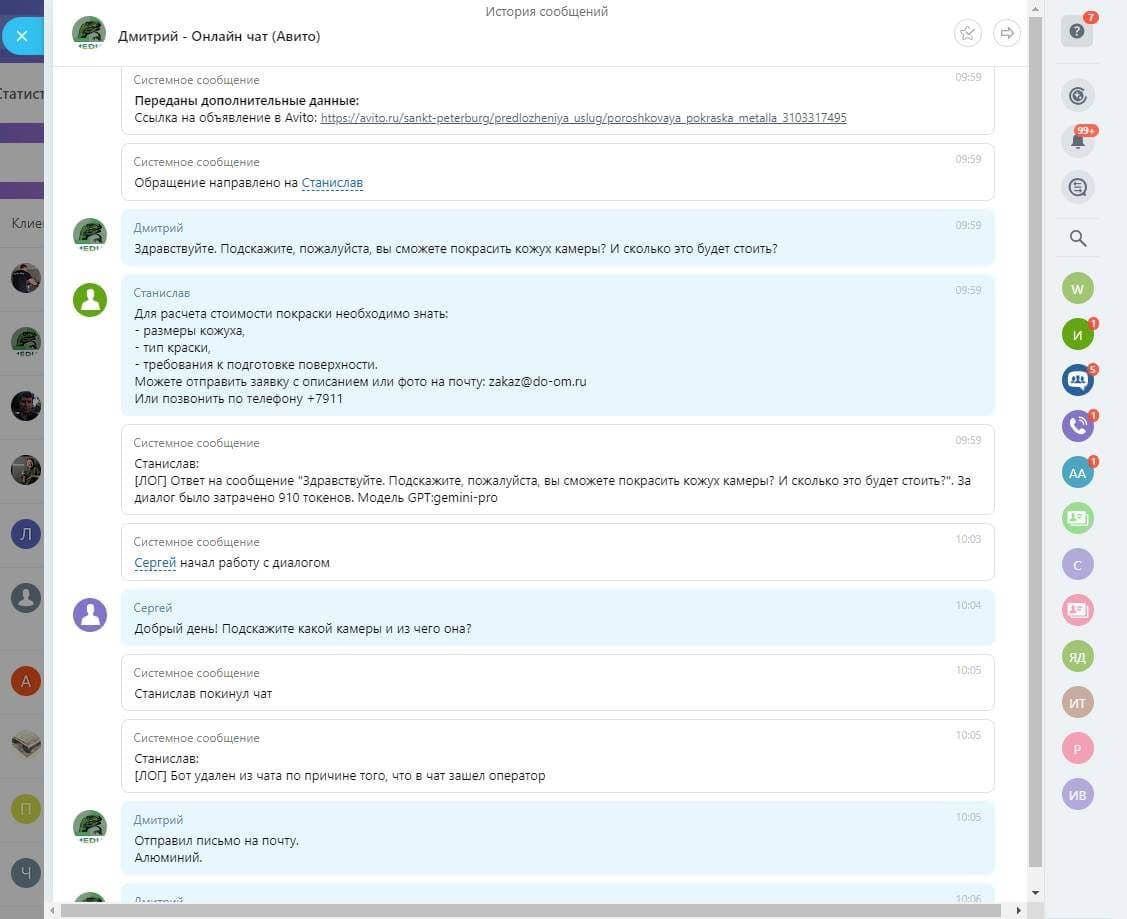Click the message "Отправил письмо на почту."
Screen dimensions: 1127x919
pyautogui.click(x=216, y=841)
